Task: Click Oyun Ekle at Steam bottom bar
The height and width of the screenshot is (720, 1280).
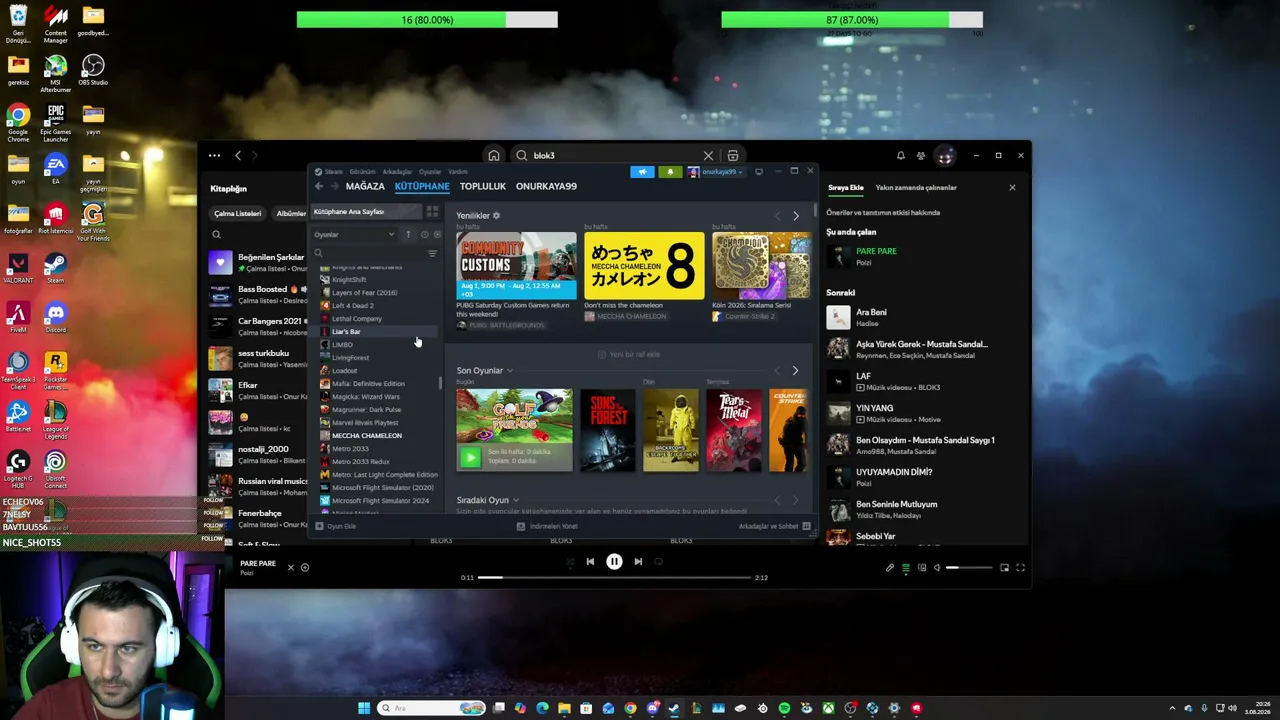Action: (x=336, y=526)
